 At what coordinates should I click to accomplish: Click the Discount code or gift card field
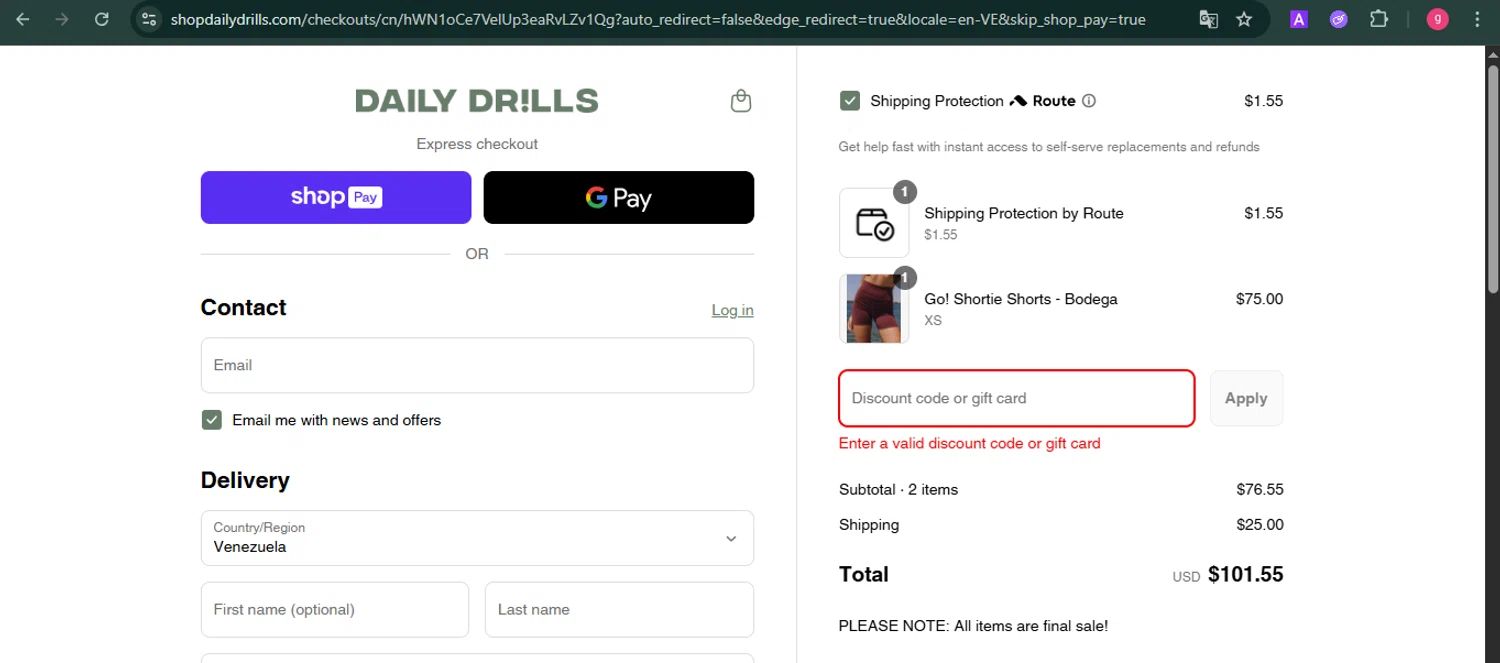1017,398
